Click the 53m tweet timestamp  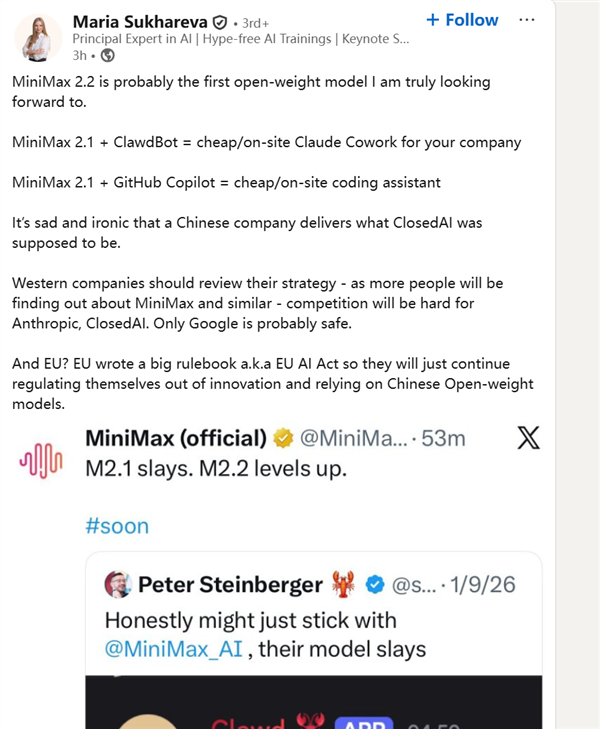click(x=441, y=438)
